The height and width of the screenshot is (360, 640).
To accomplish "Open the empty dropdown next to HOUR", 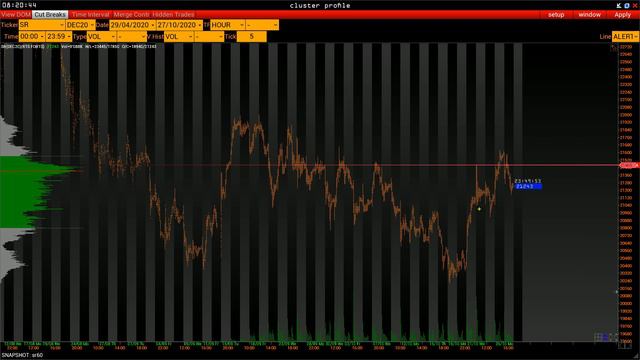I will pos(262,25).
